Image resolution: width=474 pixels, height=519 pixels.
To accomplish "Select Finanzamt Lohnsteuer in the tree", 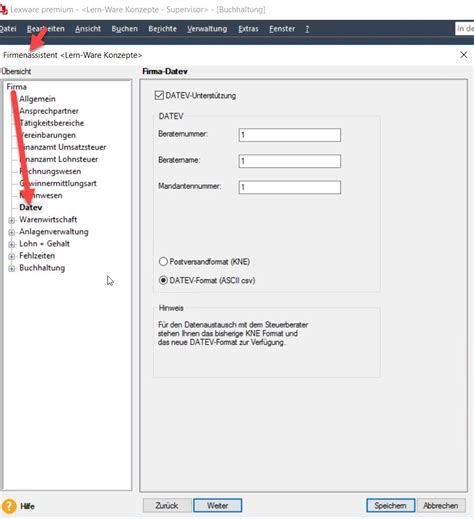I will (x=59, y=159).
